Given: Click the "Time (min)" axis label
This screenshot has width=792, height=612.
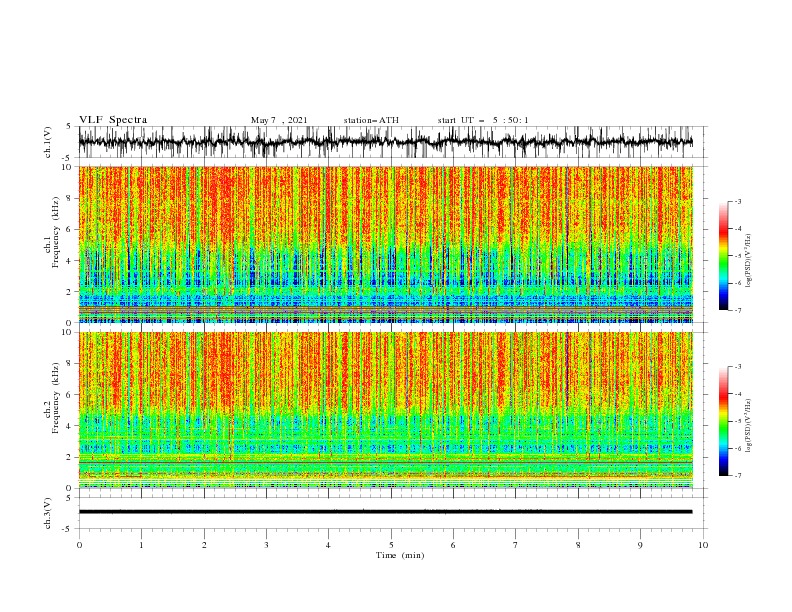Looking at the screenshot, I should click(x=400, y=555).
